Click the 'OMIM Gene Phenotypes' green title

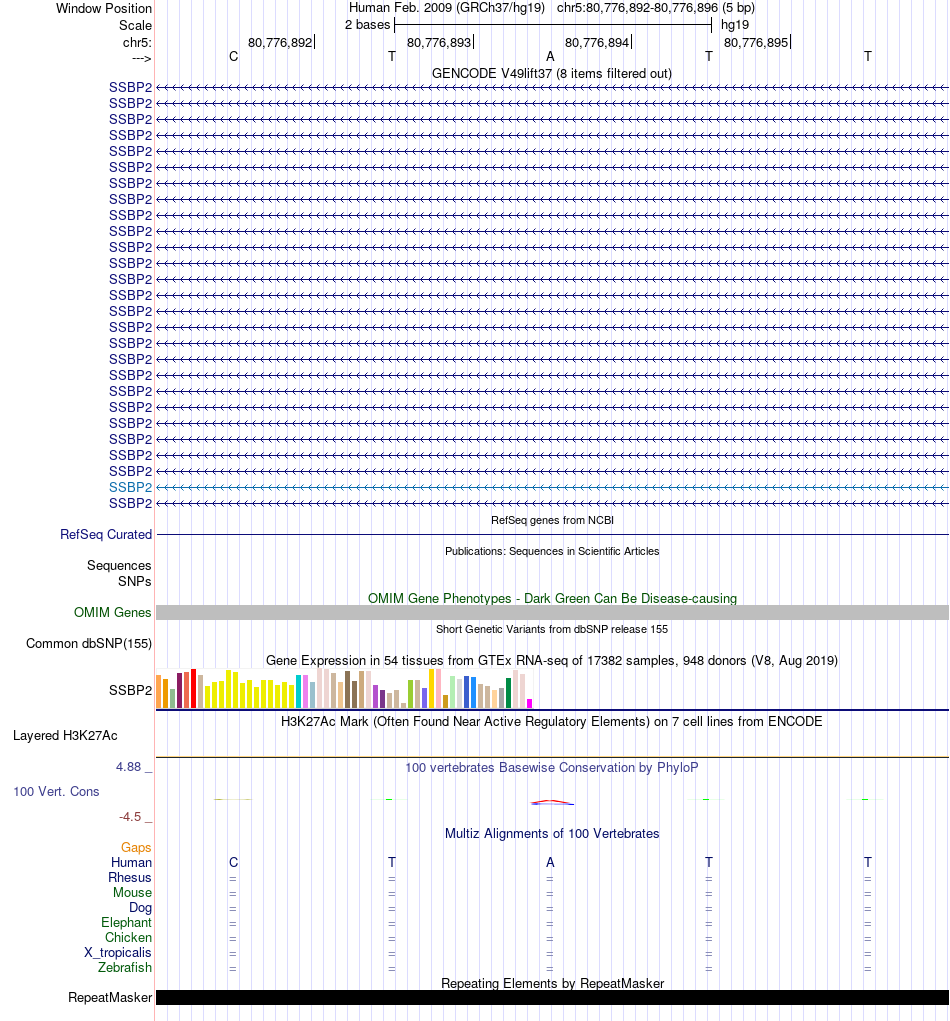coord(552,598)
